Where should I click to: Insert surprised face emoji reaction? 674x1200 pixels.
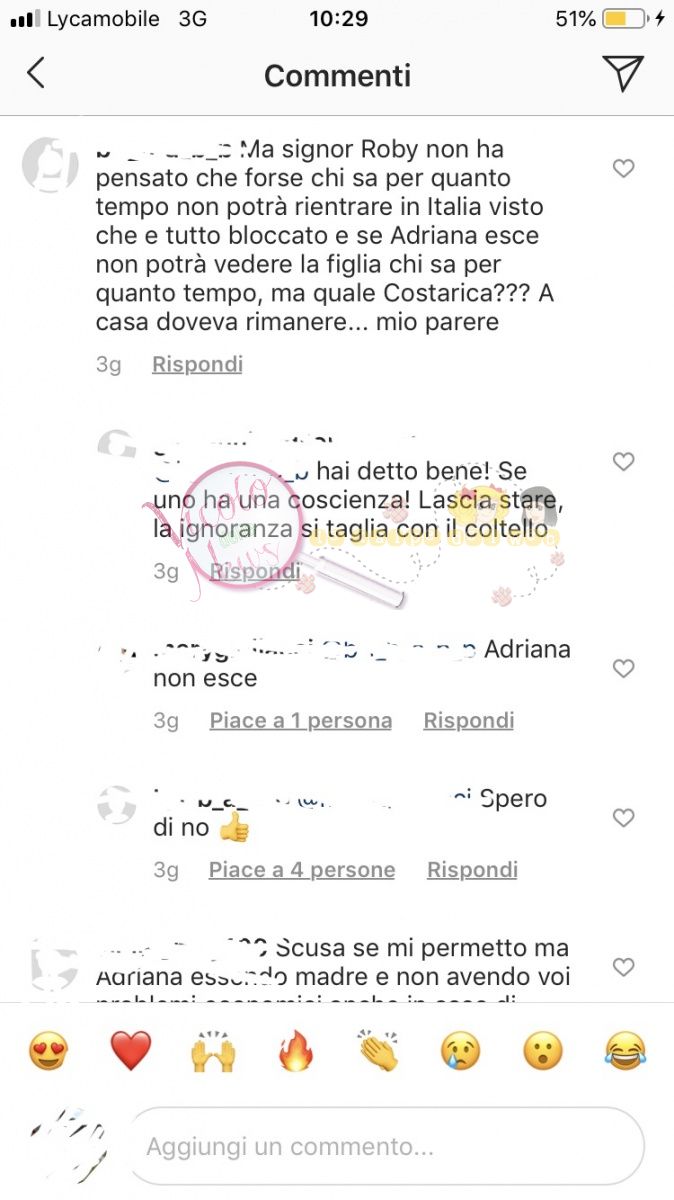click(543, 1051)
